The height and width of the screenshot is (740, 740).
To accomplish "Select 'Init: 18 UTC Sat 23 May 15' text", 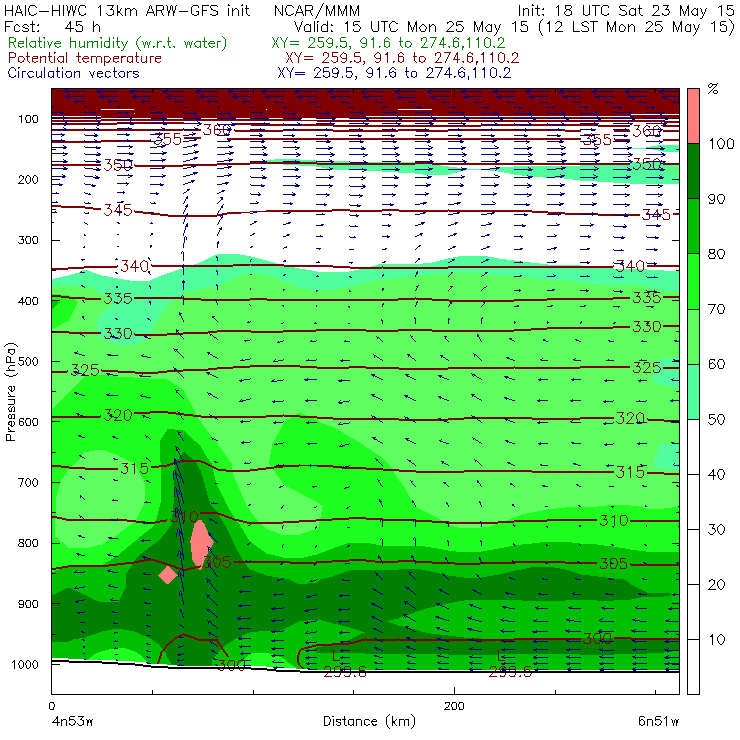I will coord(626,10).
